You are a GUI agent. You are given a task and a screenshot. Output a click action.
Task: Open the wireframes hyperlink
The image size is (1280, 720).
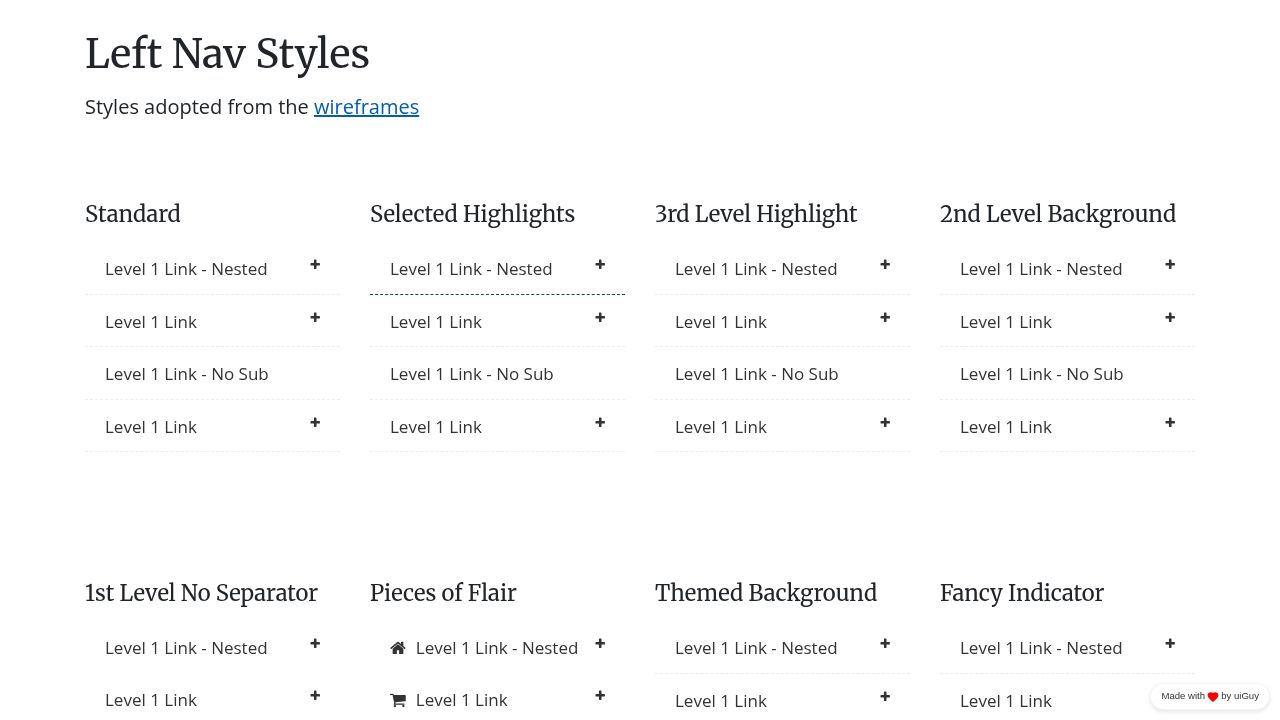tap(366, 107)
